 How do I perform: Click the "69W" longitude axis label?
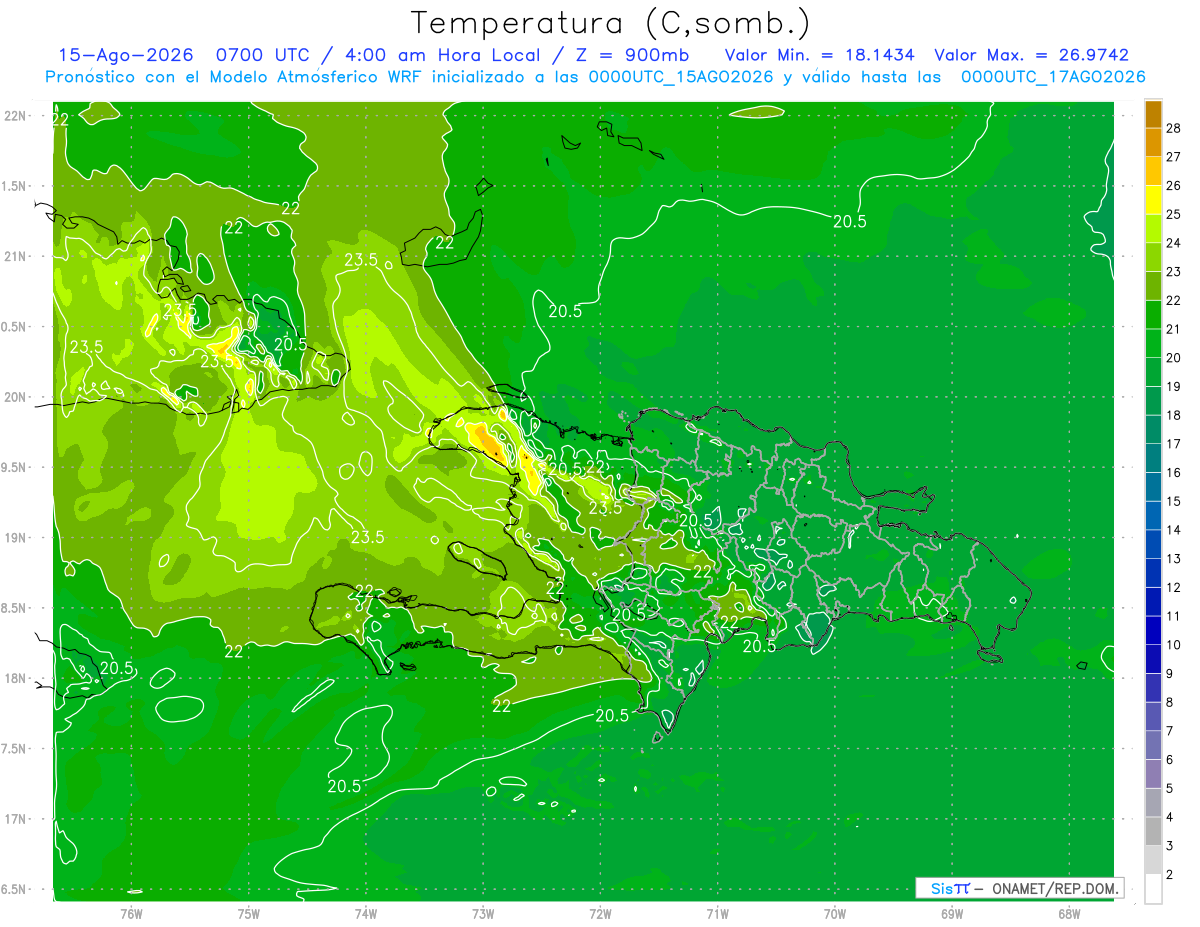(x=952, y=914)
